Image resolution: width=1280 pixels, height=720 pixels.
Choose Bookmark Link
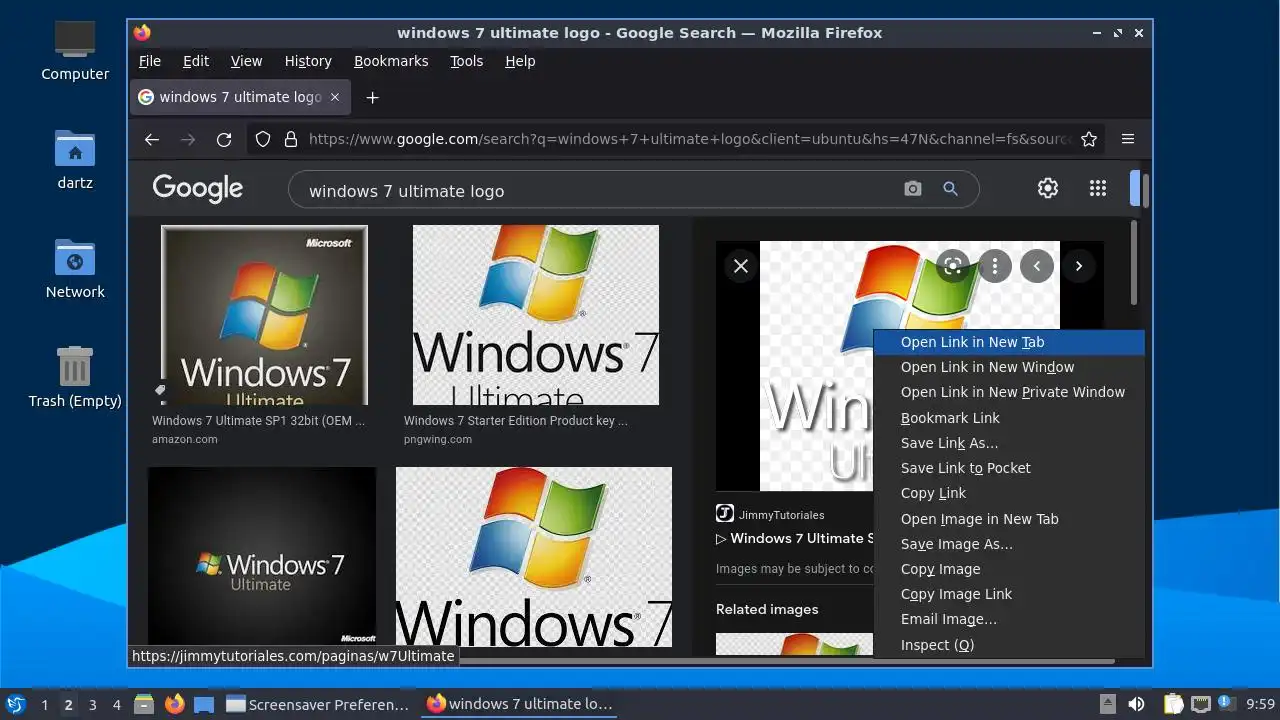[x=1009, y=418]
